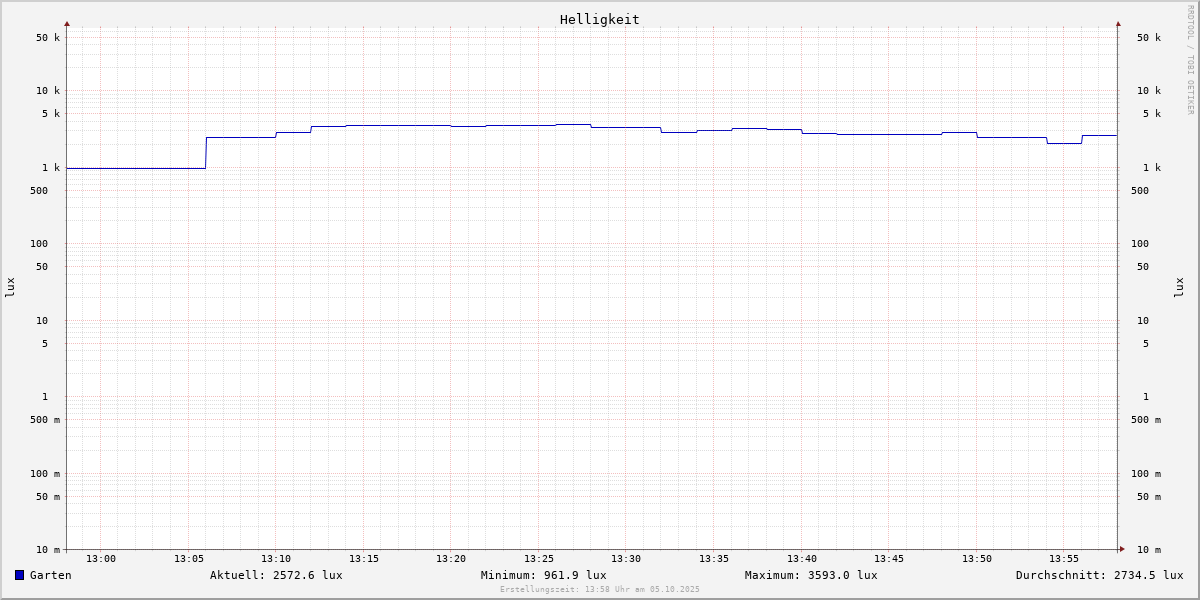Screen dimensions: 1200x600
Task: Click the red arrow atop the right axis
Action: click(x=1118, y=23)
